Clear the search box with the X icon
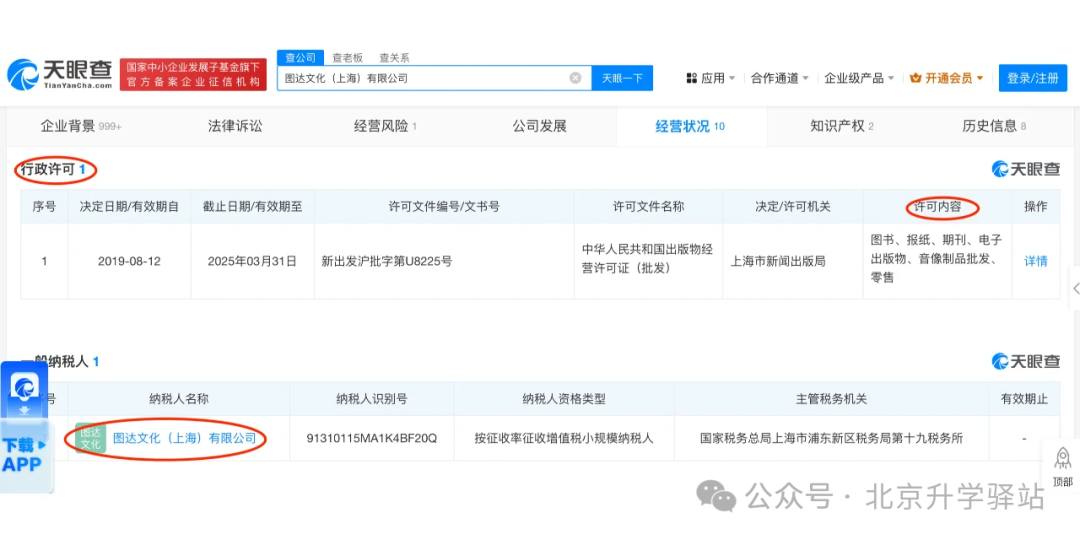Image resolution: width=1080 pixels, height=540 pixels. click(575, 78)
